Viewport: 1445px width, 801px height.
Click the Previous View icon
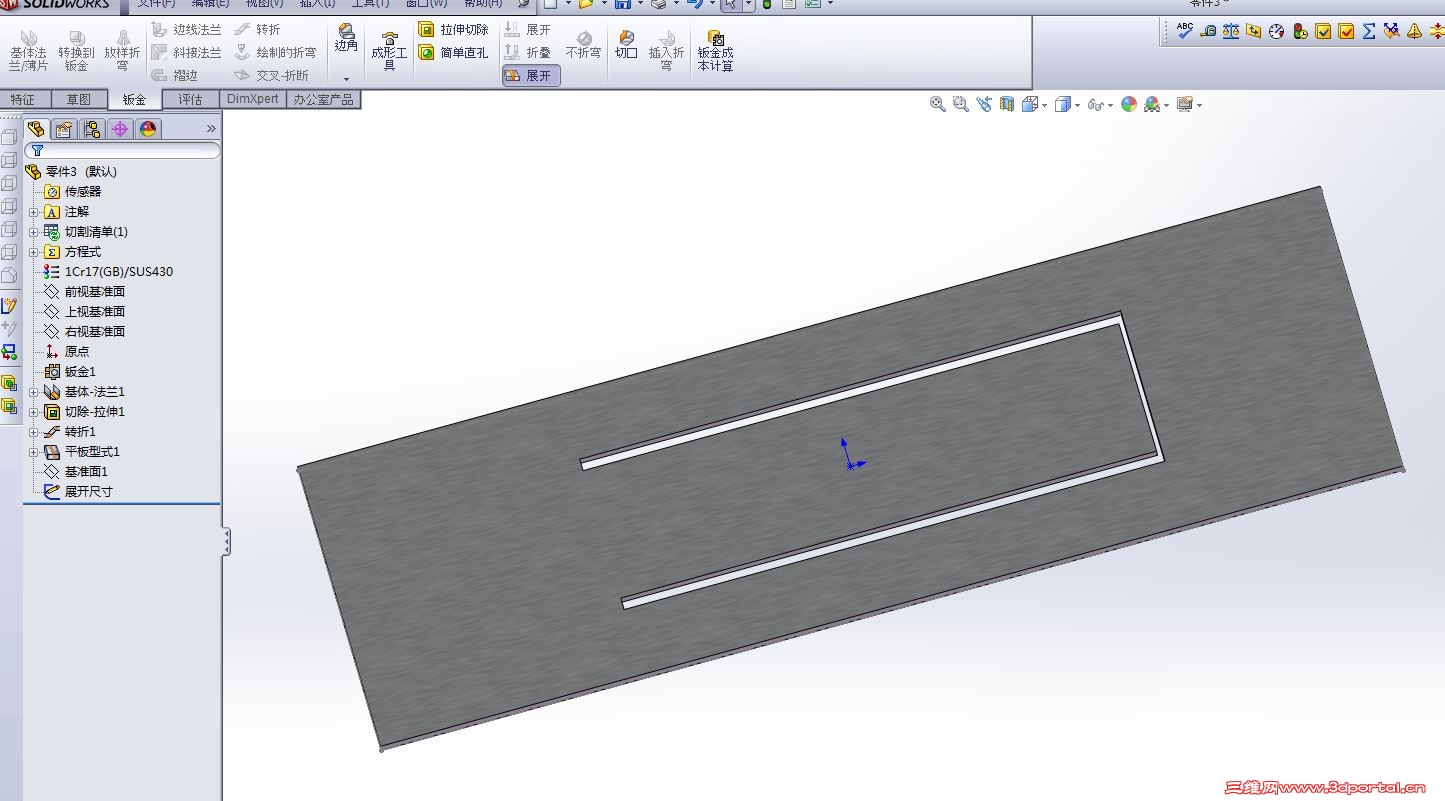(984, 104)
